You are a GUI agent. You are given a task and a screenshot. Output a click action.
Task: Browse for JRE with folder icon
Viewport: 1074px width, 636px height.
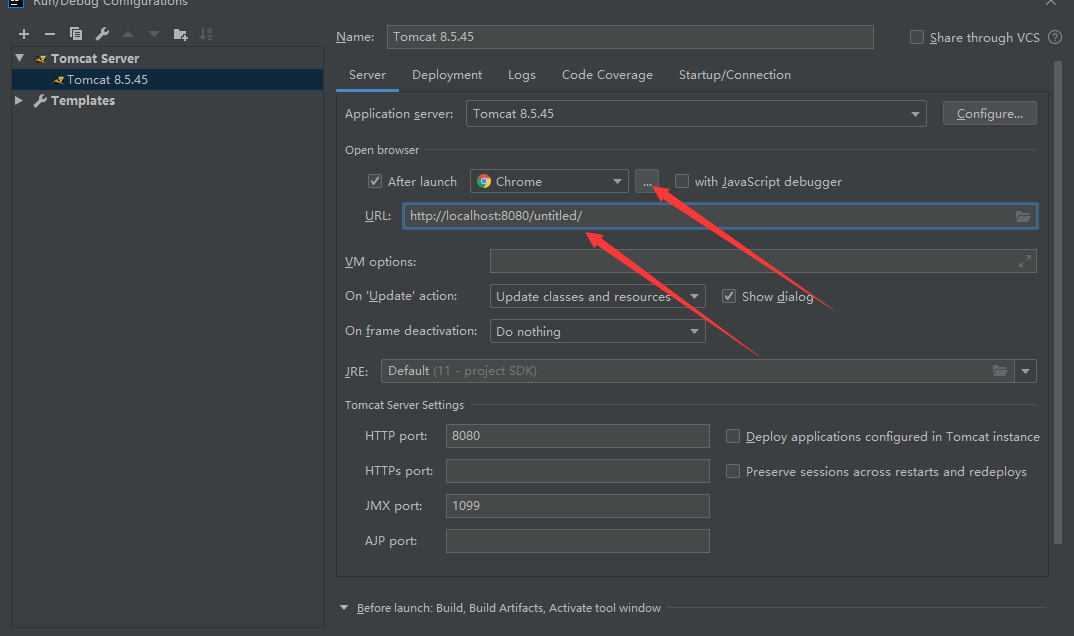coord(1000,371)
